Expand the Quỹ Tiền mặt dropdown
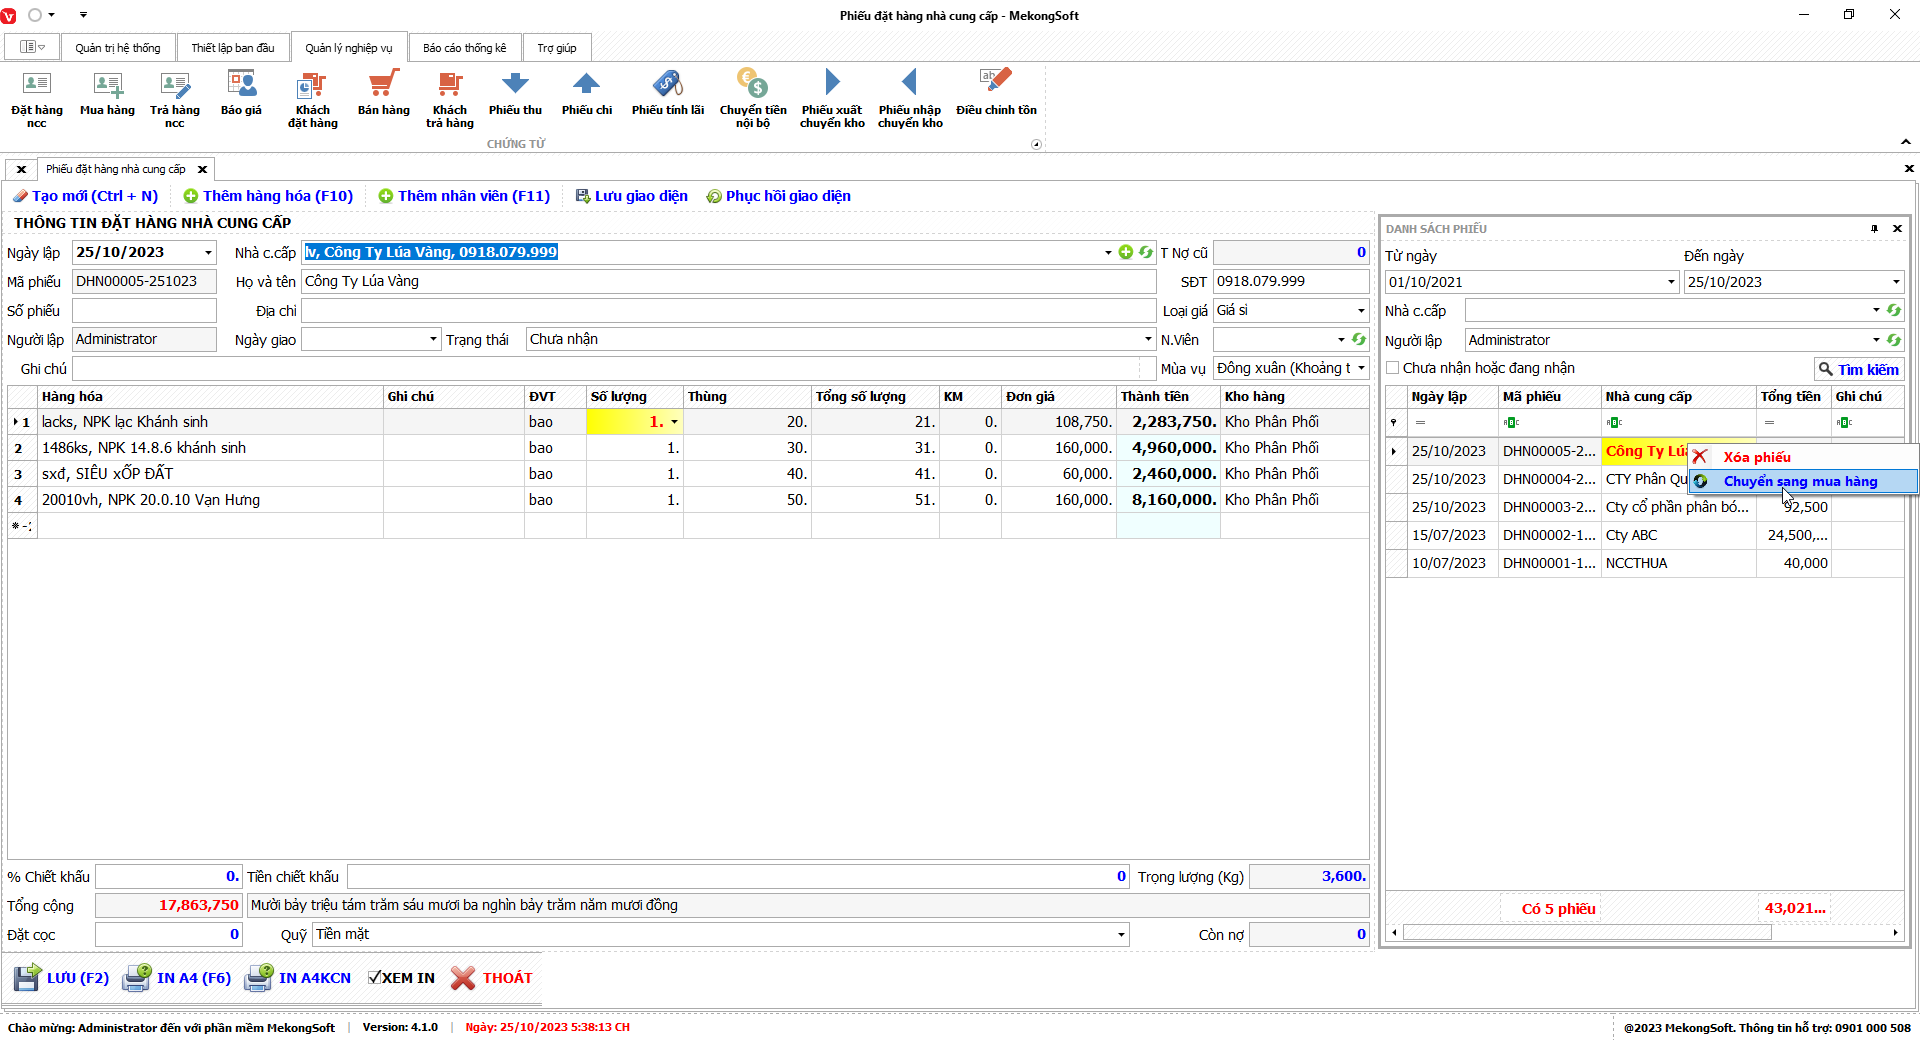1920x1040 pixels. (1120, 935)
